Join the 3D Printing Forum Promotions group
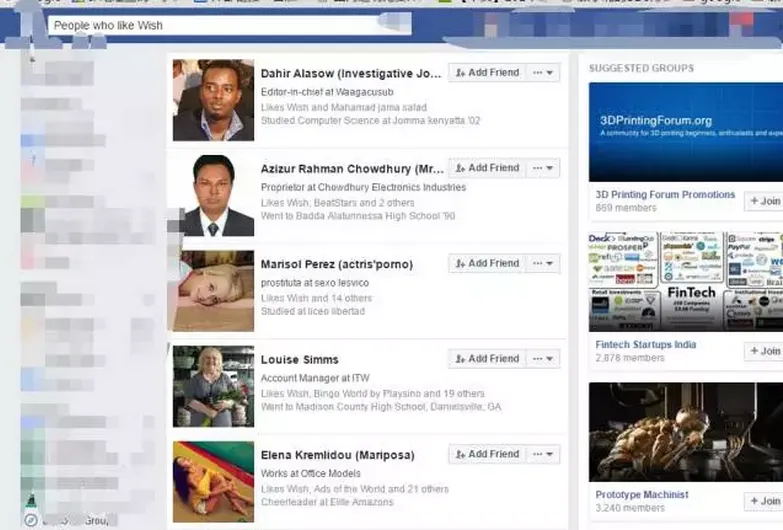Image resolution: width=783 pixels, height=530 pixels. [765, 201]
